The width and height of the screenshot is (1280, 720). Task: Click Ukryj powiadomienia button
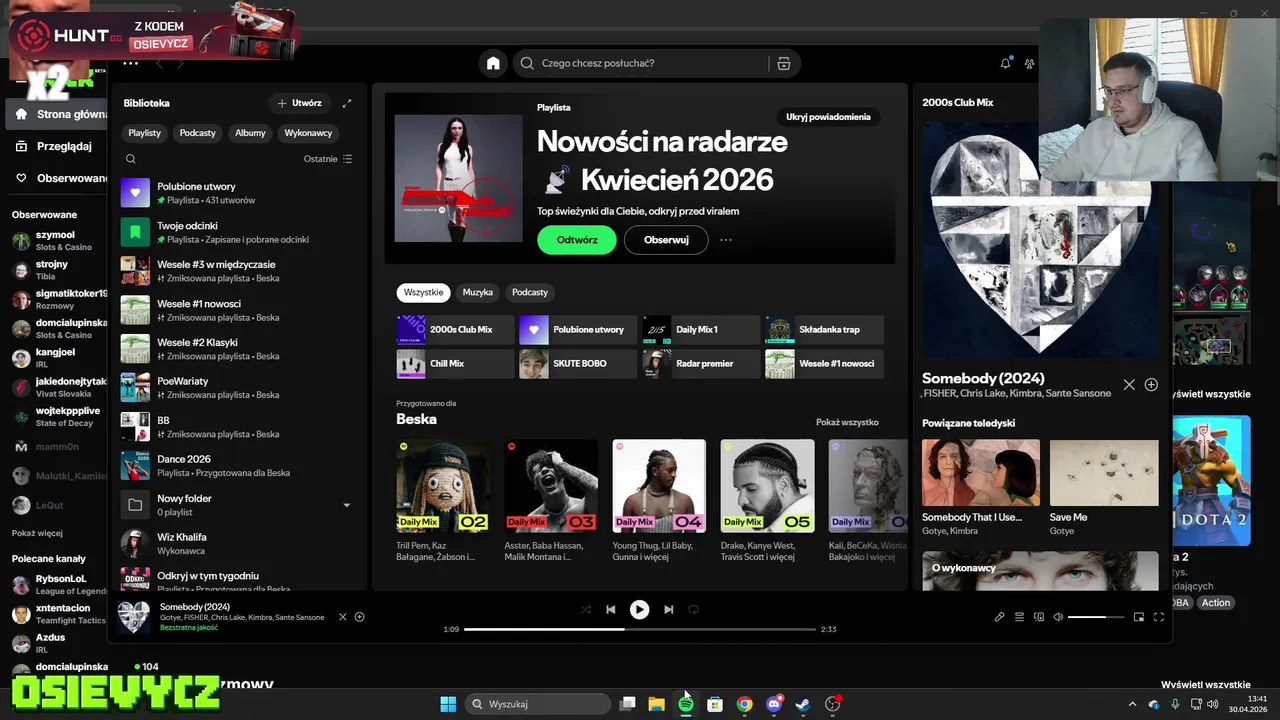[x=828, y=117]
